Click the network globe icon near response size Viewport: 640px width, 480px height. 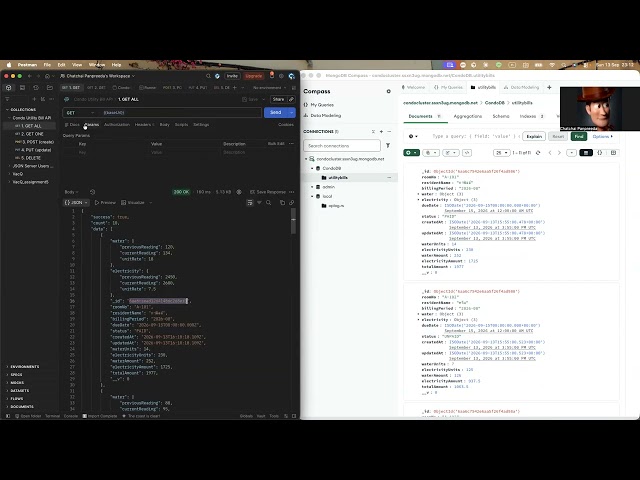coord(239,192)
